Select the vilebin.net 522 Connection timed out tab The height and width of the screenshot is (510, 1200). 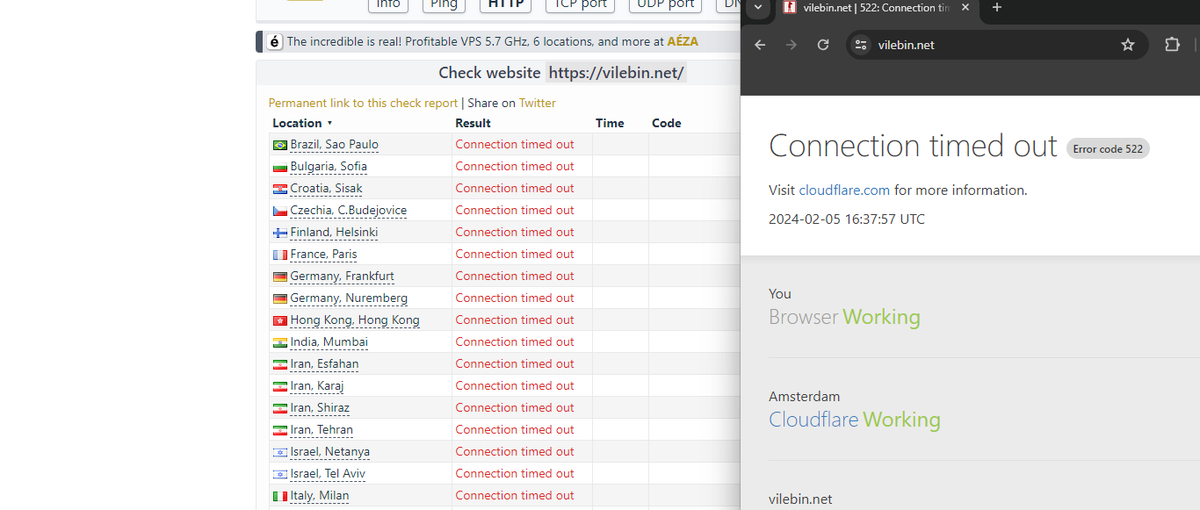(x=874, y=8)
